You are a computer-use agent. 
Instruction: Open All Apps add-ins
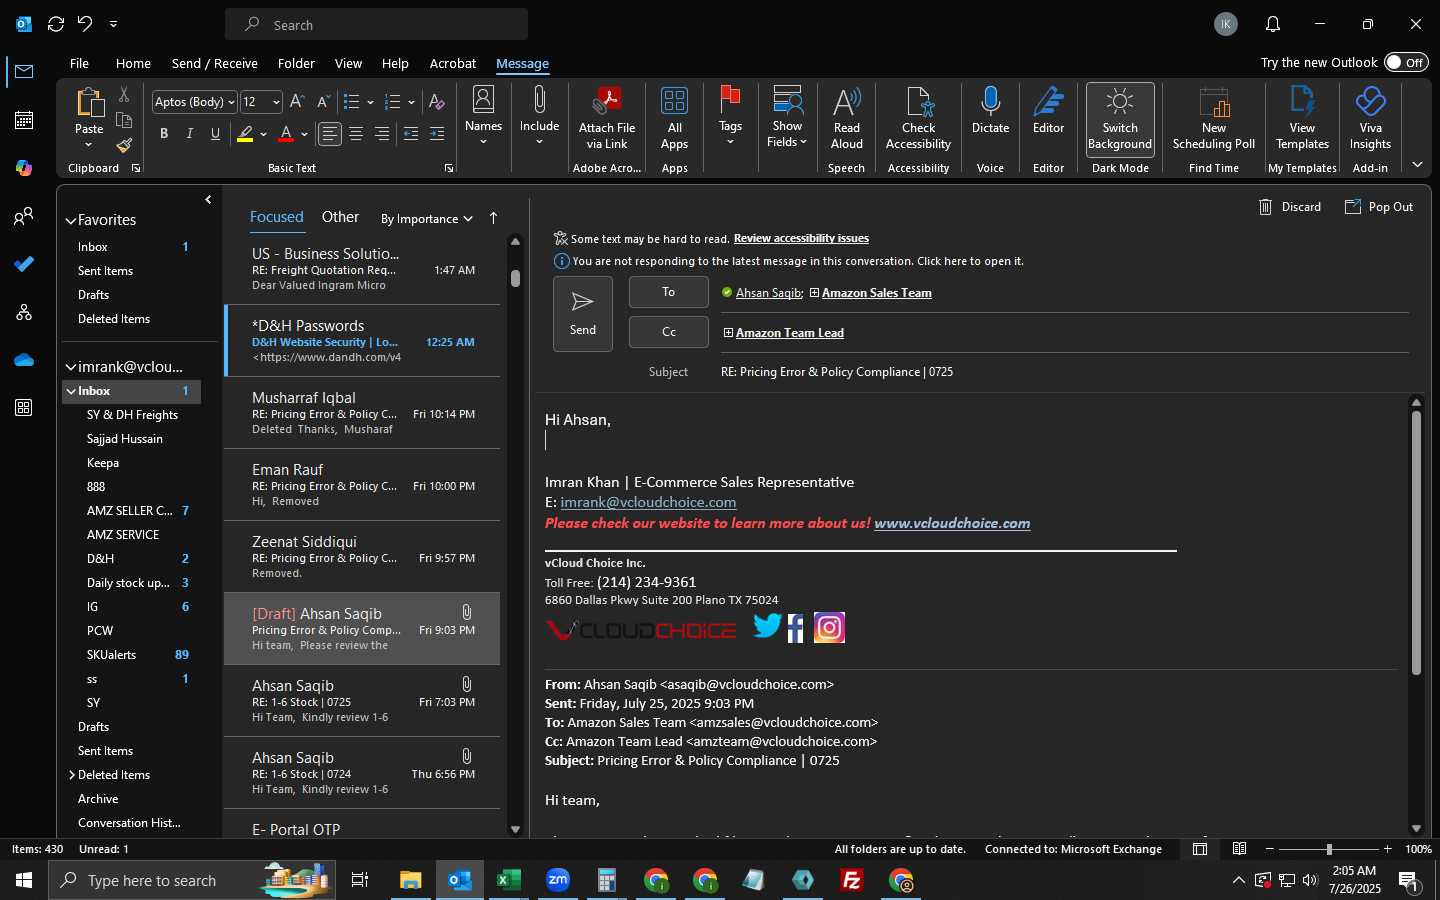click(675, 118)
